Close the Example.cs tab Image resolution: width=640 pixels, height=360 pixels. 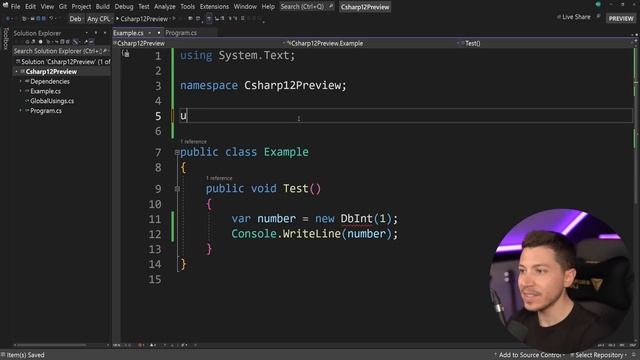coord(159,33)
